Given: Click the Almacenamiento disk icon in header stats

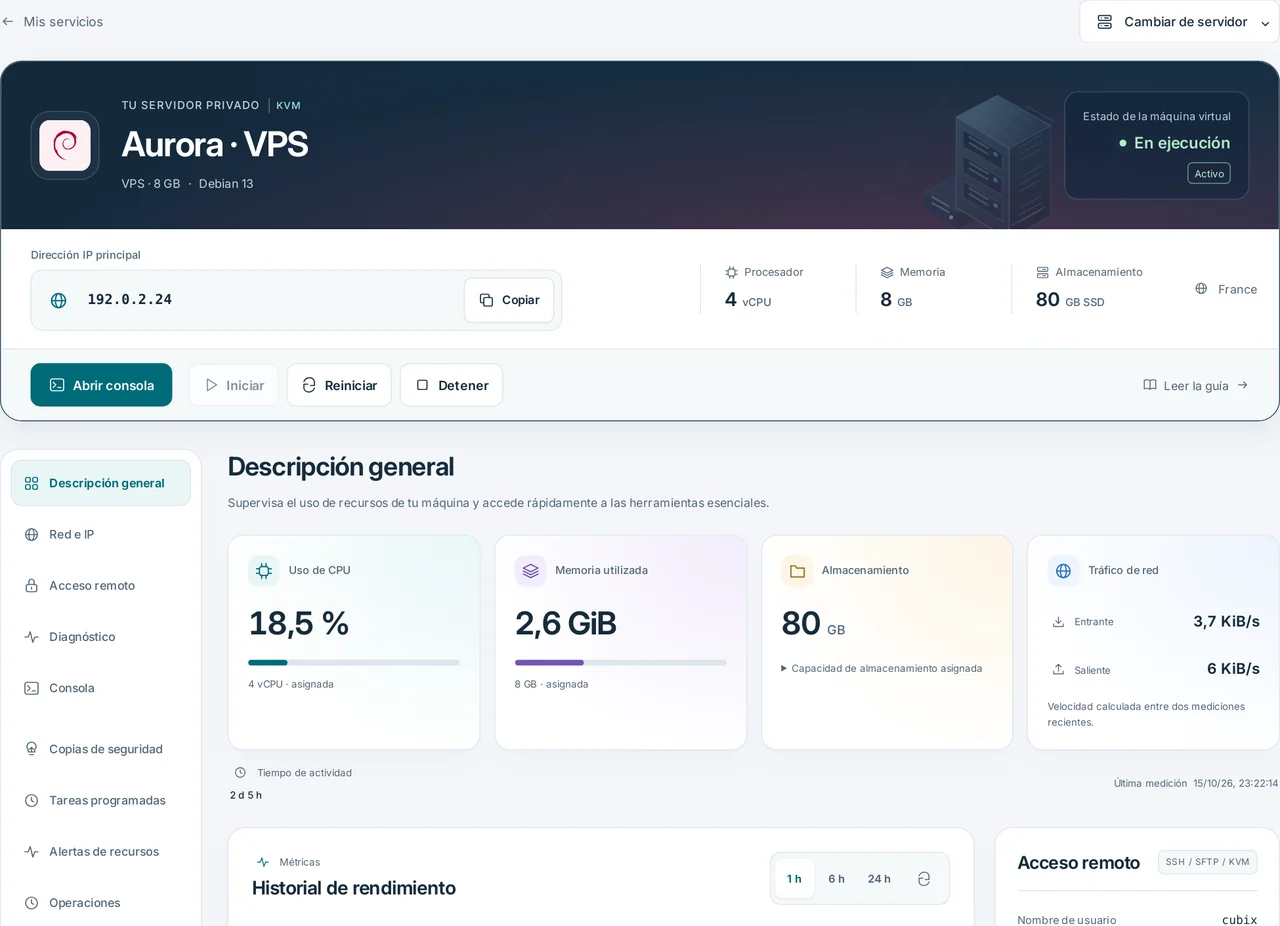Looking at the screenshot, I should 1043,272.
